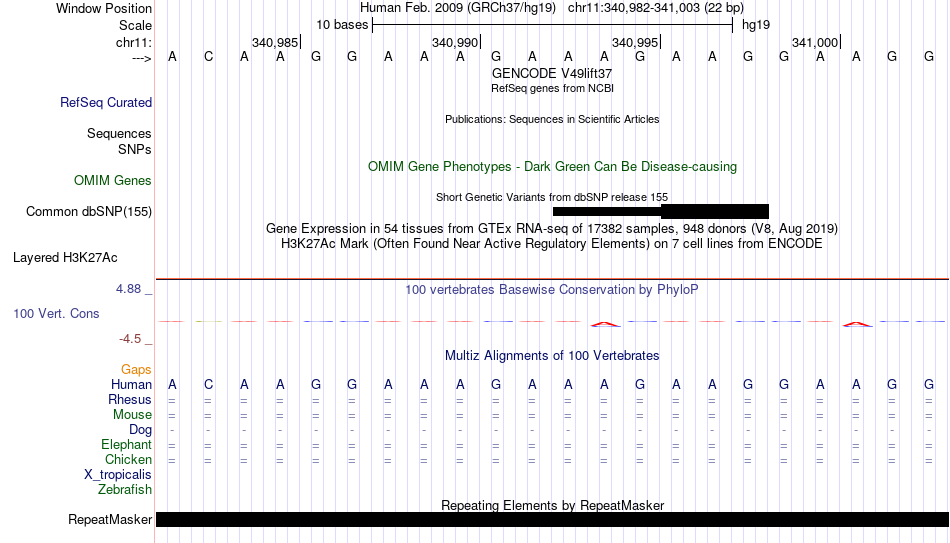Select the Rhesus species label
This screenshot has width=950, height=543.
[130, 399]
